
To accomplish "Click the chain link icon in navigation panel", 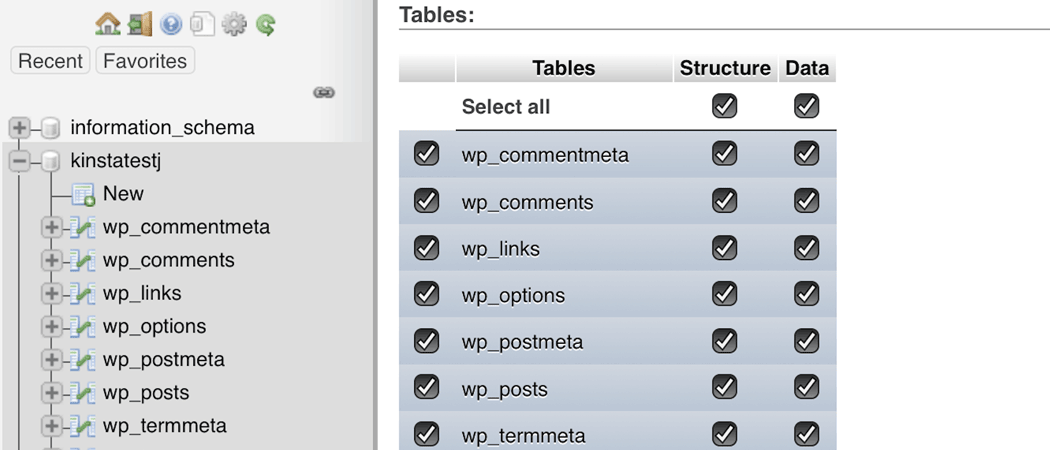I will pos(324,92).
